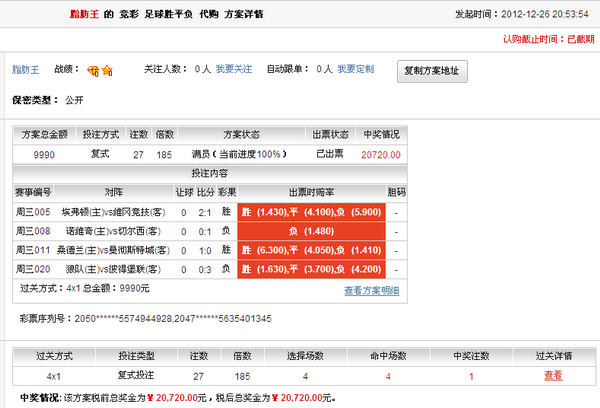Open 脂肪王 user profile link below header
The width and height of the screenshot is (600, 408).
(26, 70)
